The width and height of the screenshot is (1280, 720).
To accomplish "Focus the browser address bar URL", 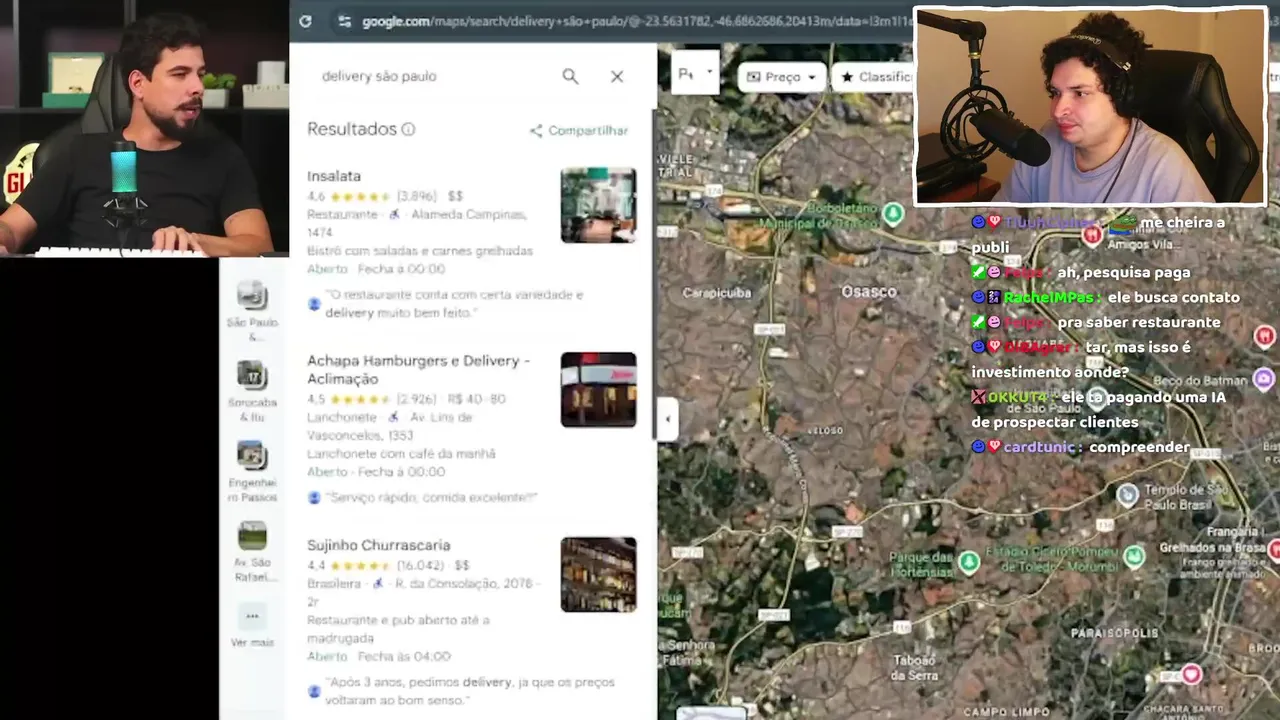I will coord(634,21).
